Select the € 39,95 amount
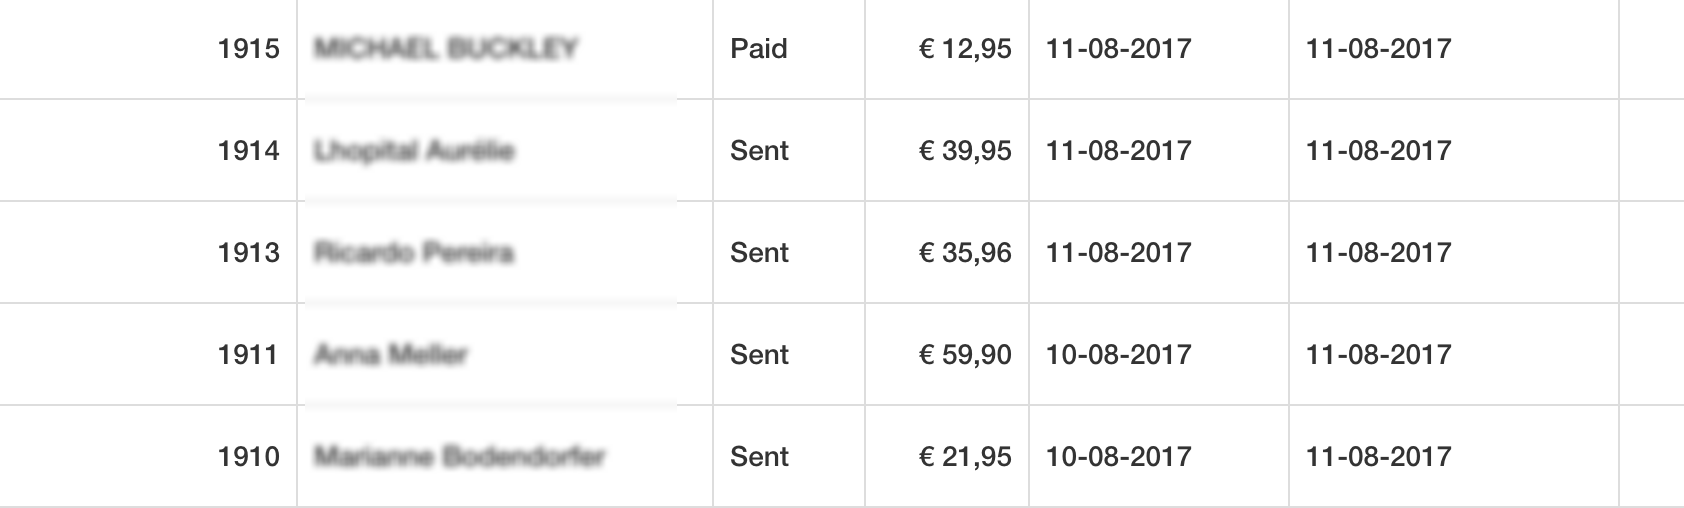Viewport: 1684px width, 508px height. [x=965, y=150]
